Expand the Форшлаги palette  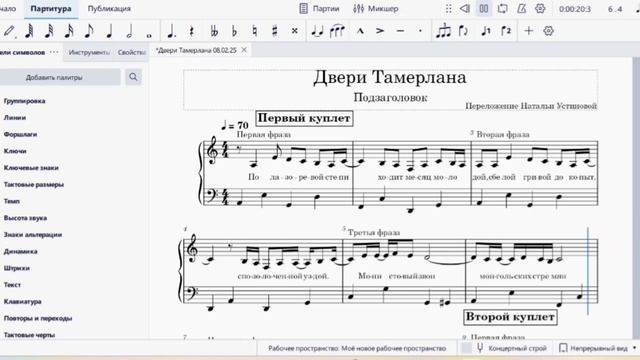click(x=20, y=134)
